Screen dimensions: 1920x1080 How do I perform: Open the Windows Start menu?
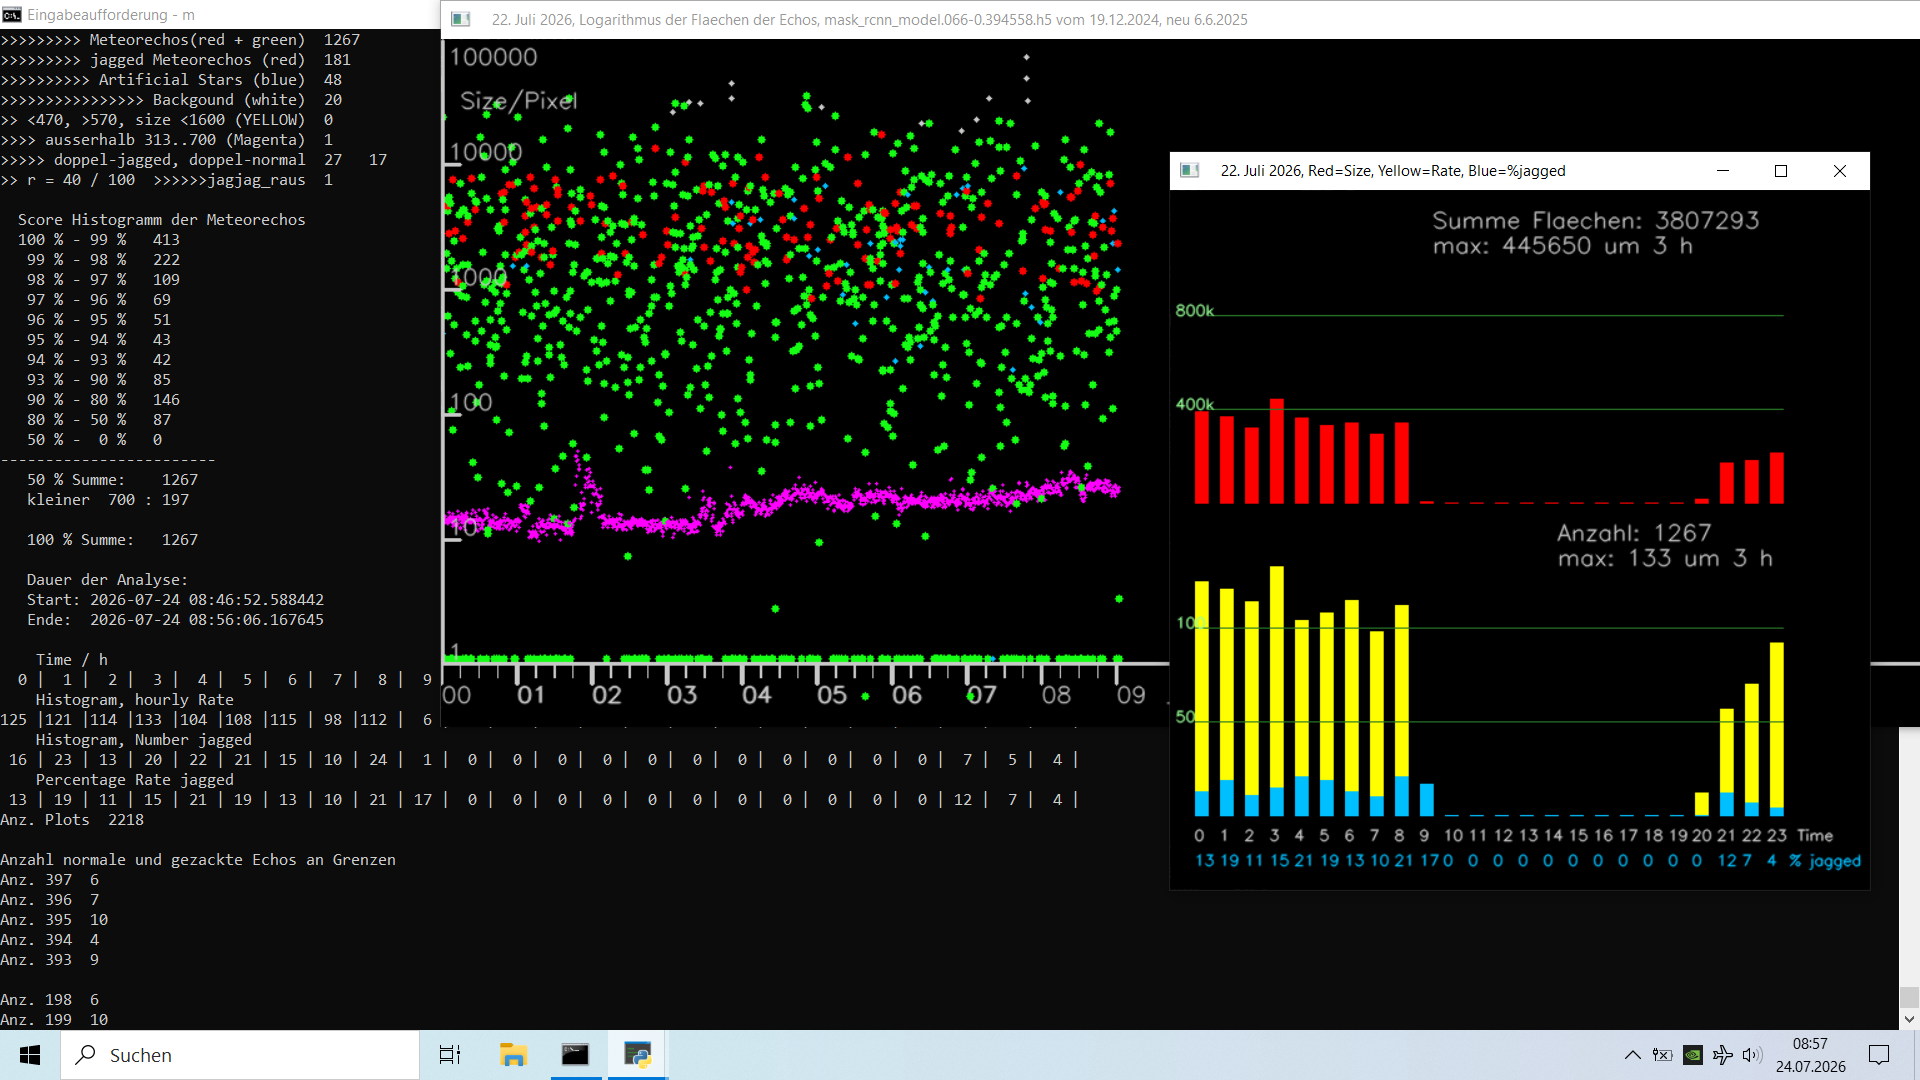pos(30,1055)
